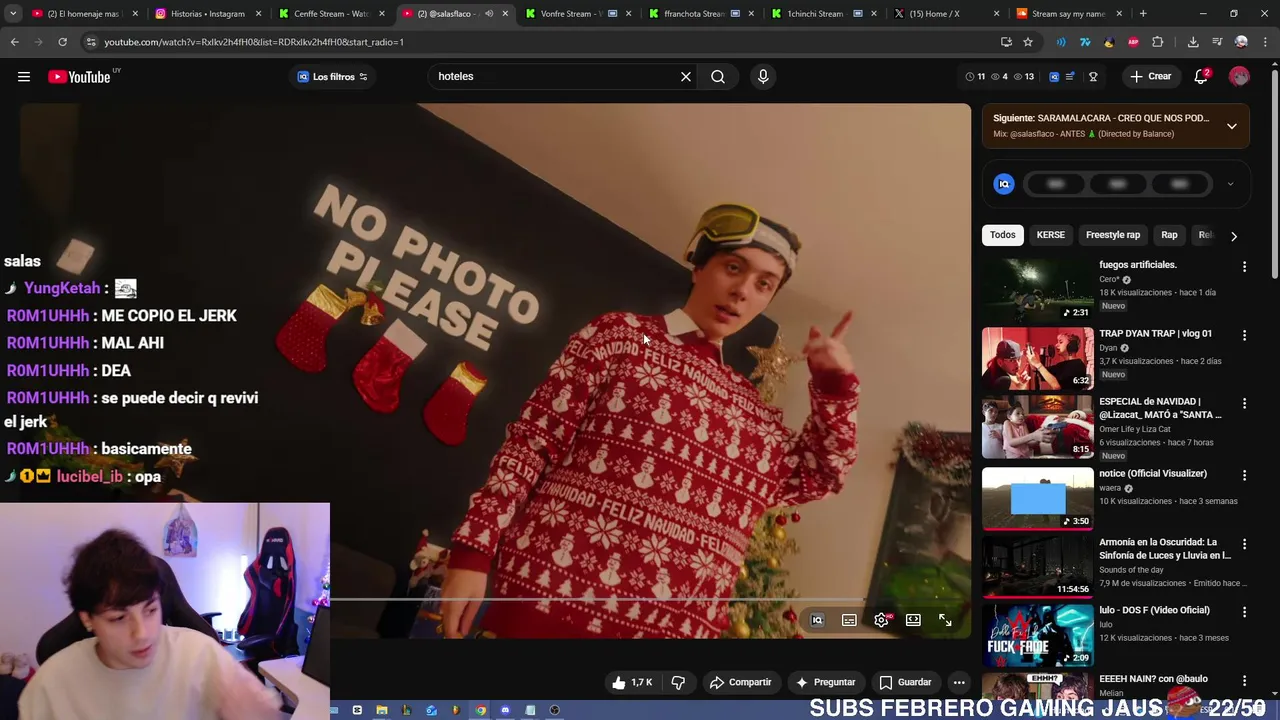Open the browser extensions puzzle icon
This screenshot has height=720, width=1280.
coord(1158,42)
